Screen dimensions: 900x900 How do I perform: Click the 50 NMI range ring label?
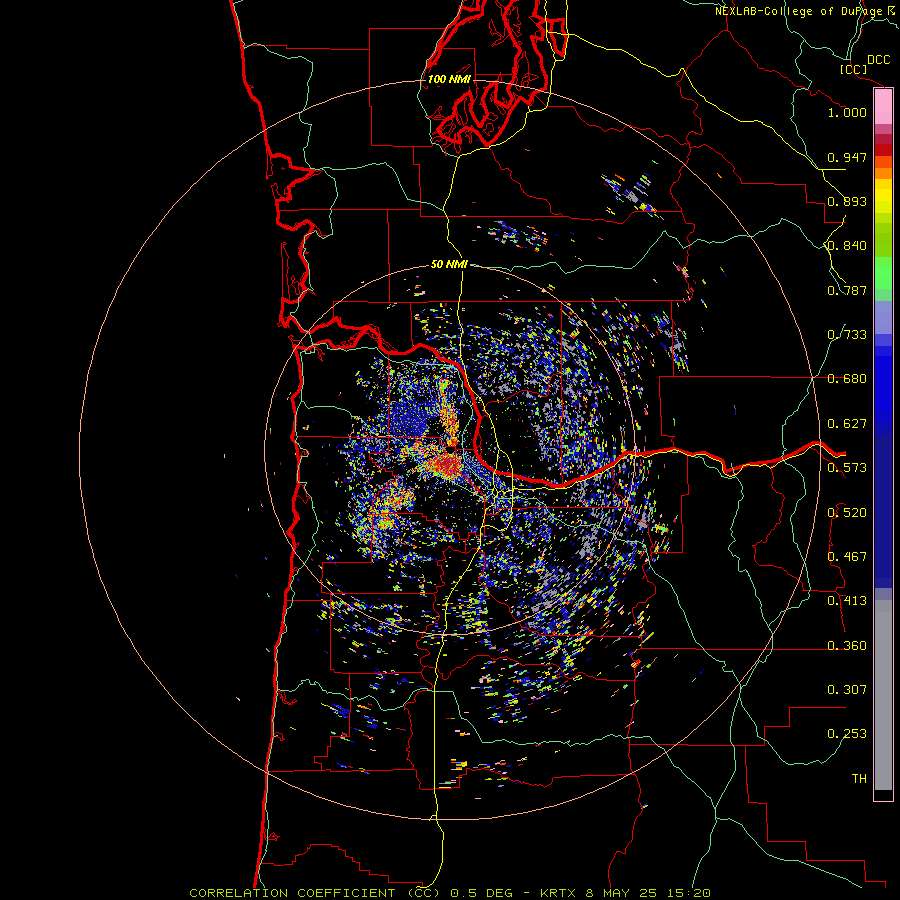pyautogui.click(x=449, y=264)
